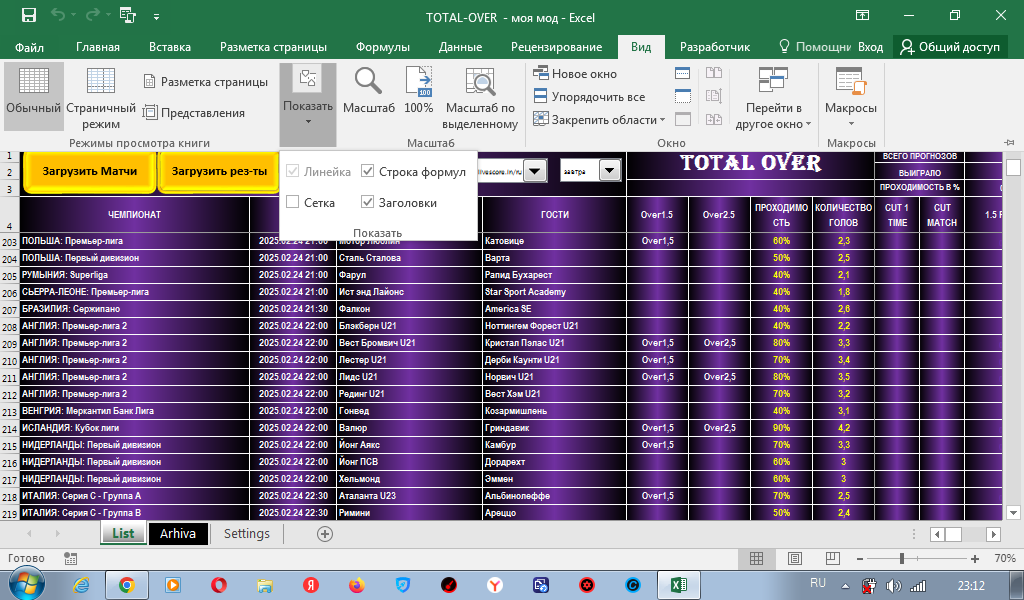Screen dimensions: 1024x600
Task: Click the Загрузить рез-ты button
Action: pos(219,172)
